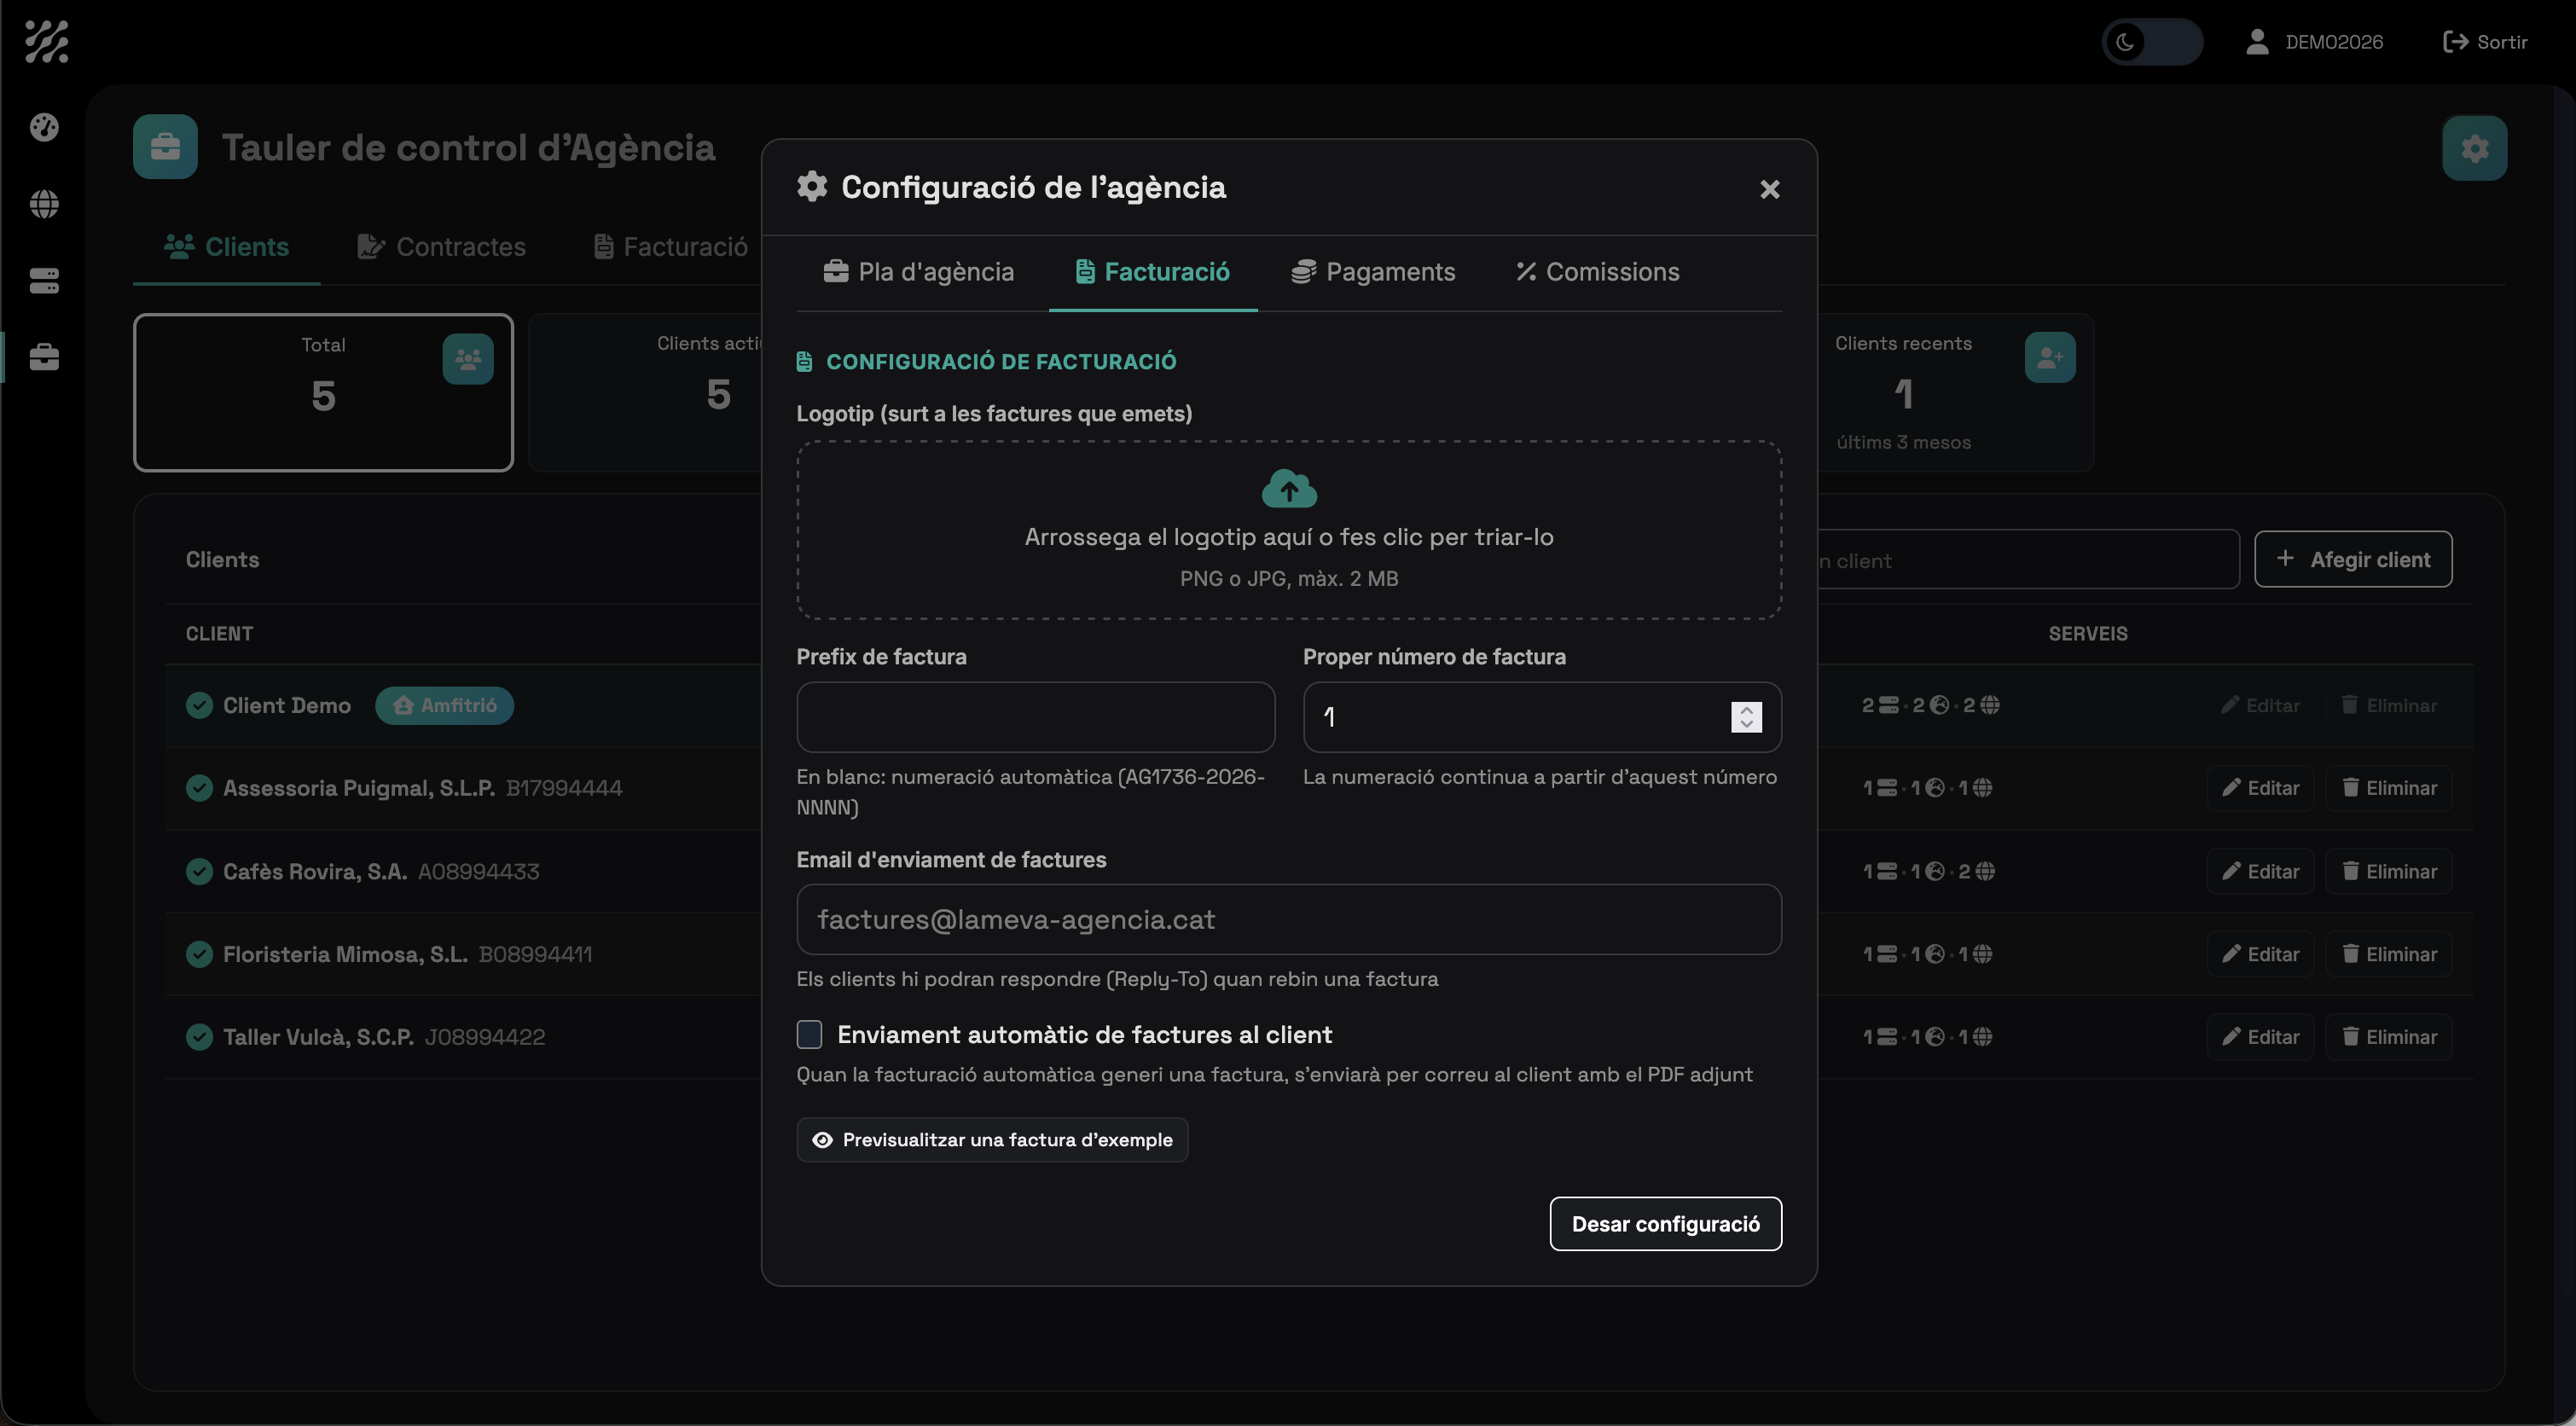
Task: Click the Total card people icon
Action: click(468, 359)
